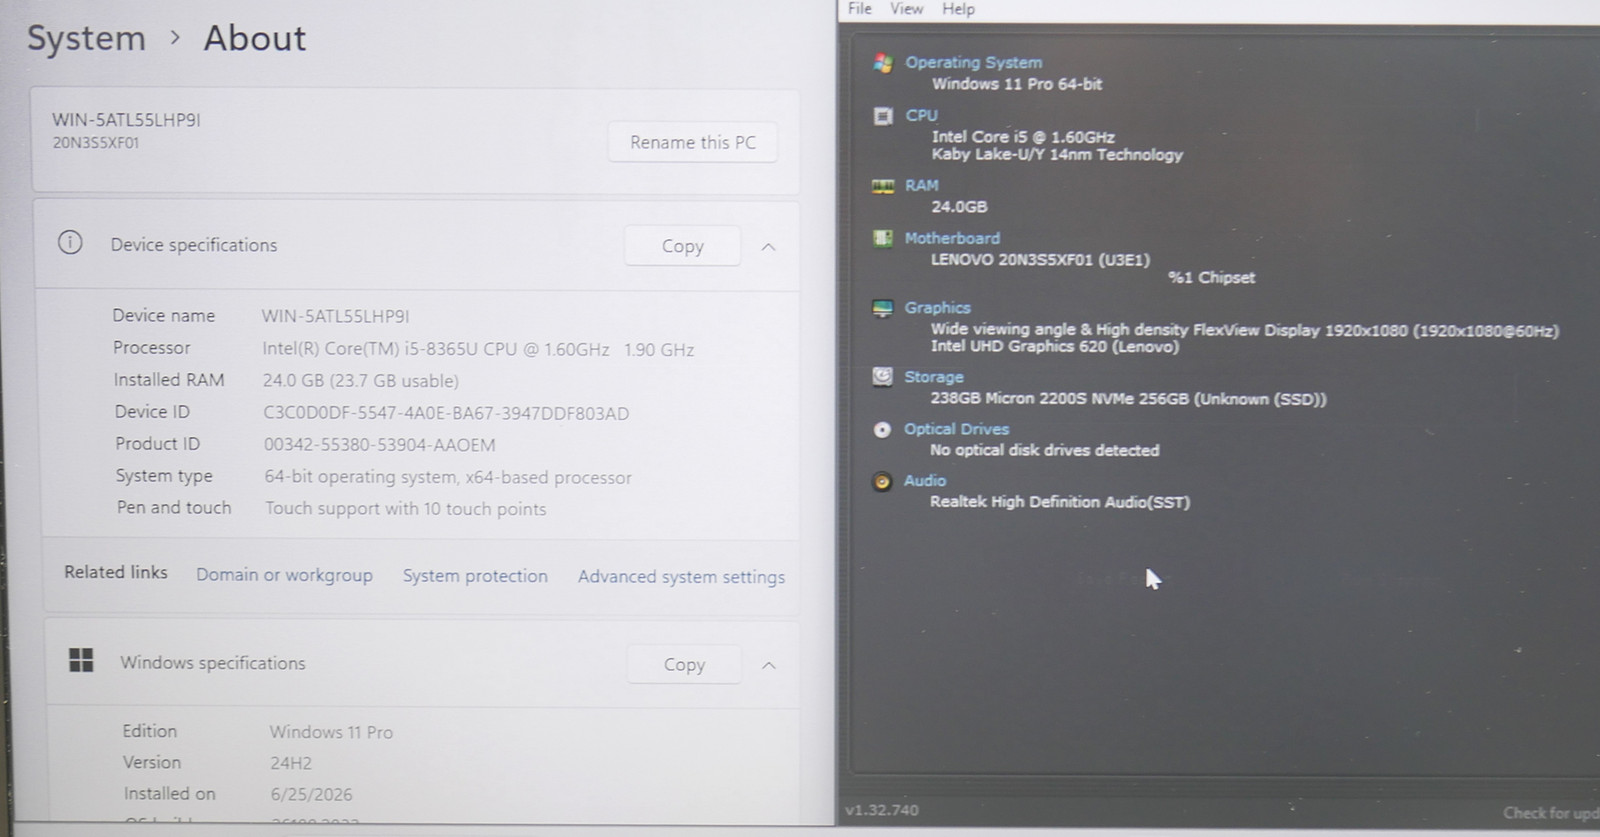
Task: Click the %1 Chipset text in Speccy
Action: click(1211, 278)
